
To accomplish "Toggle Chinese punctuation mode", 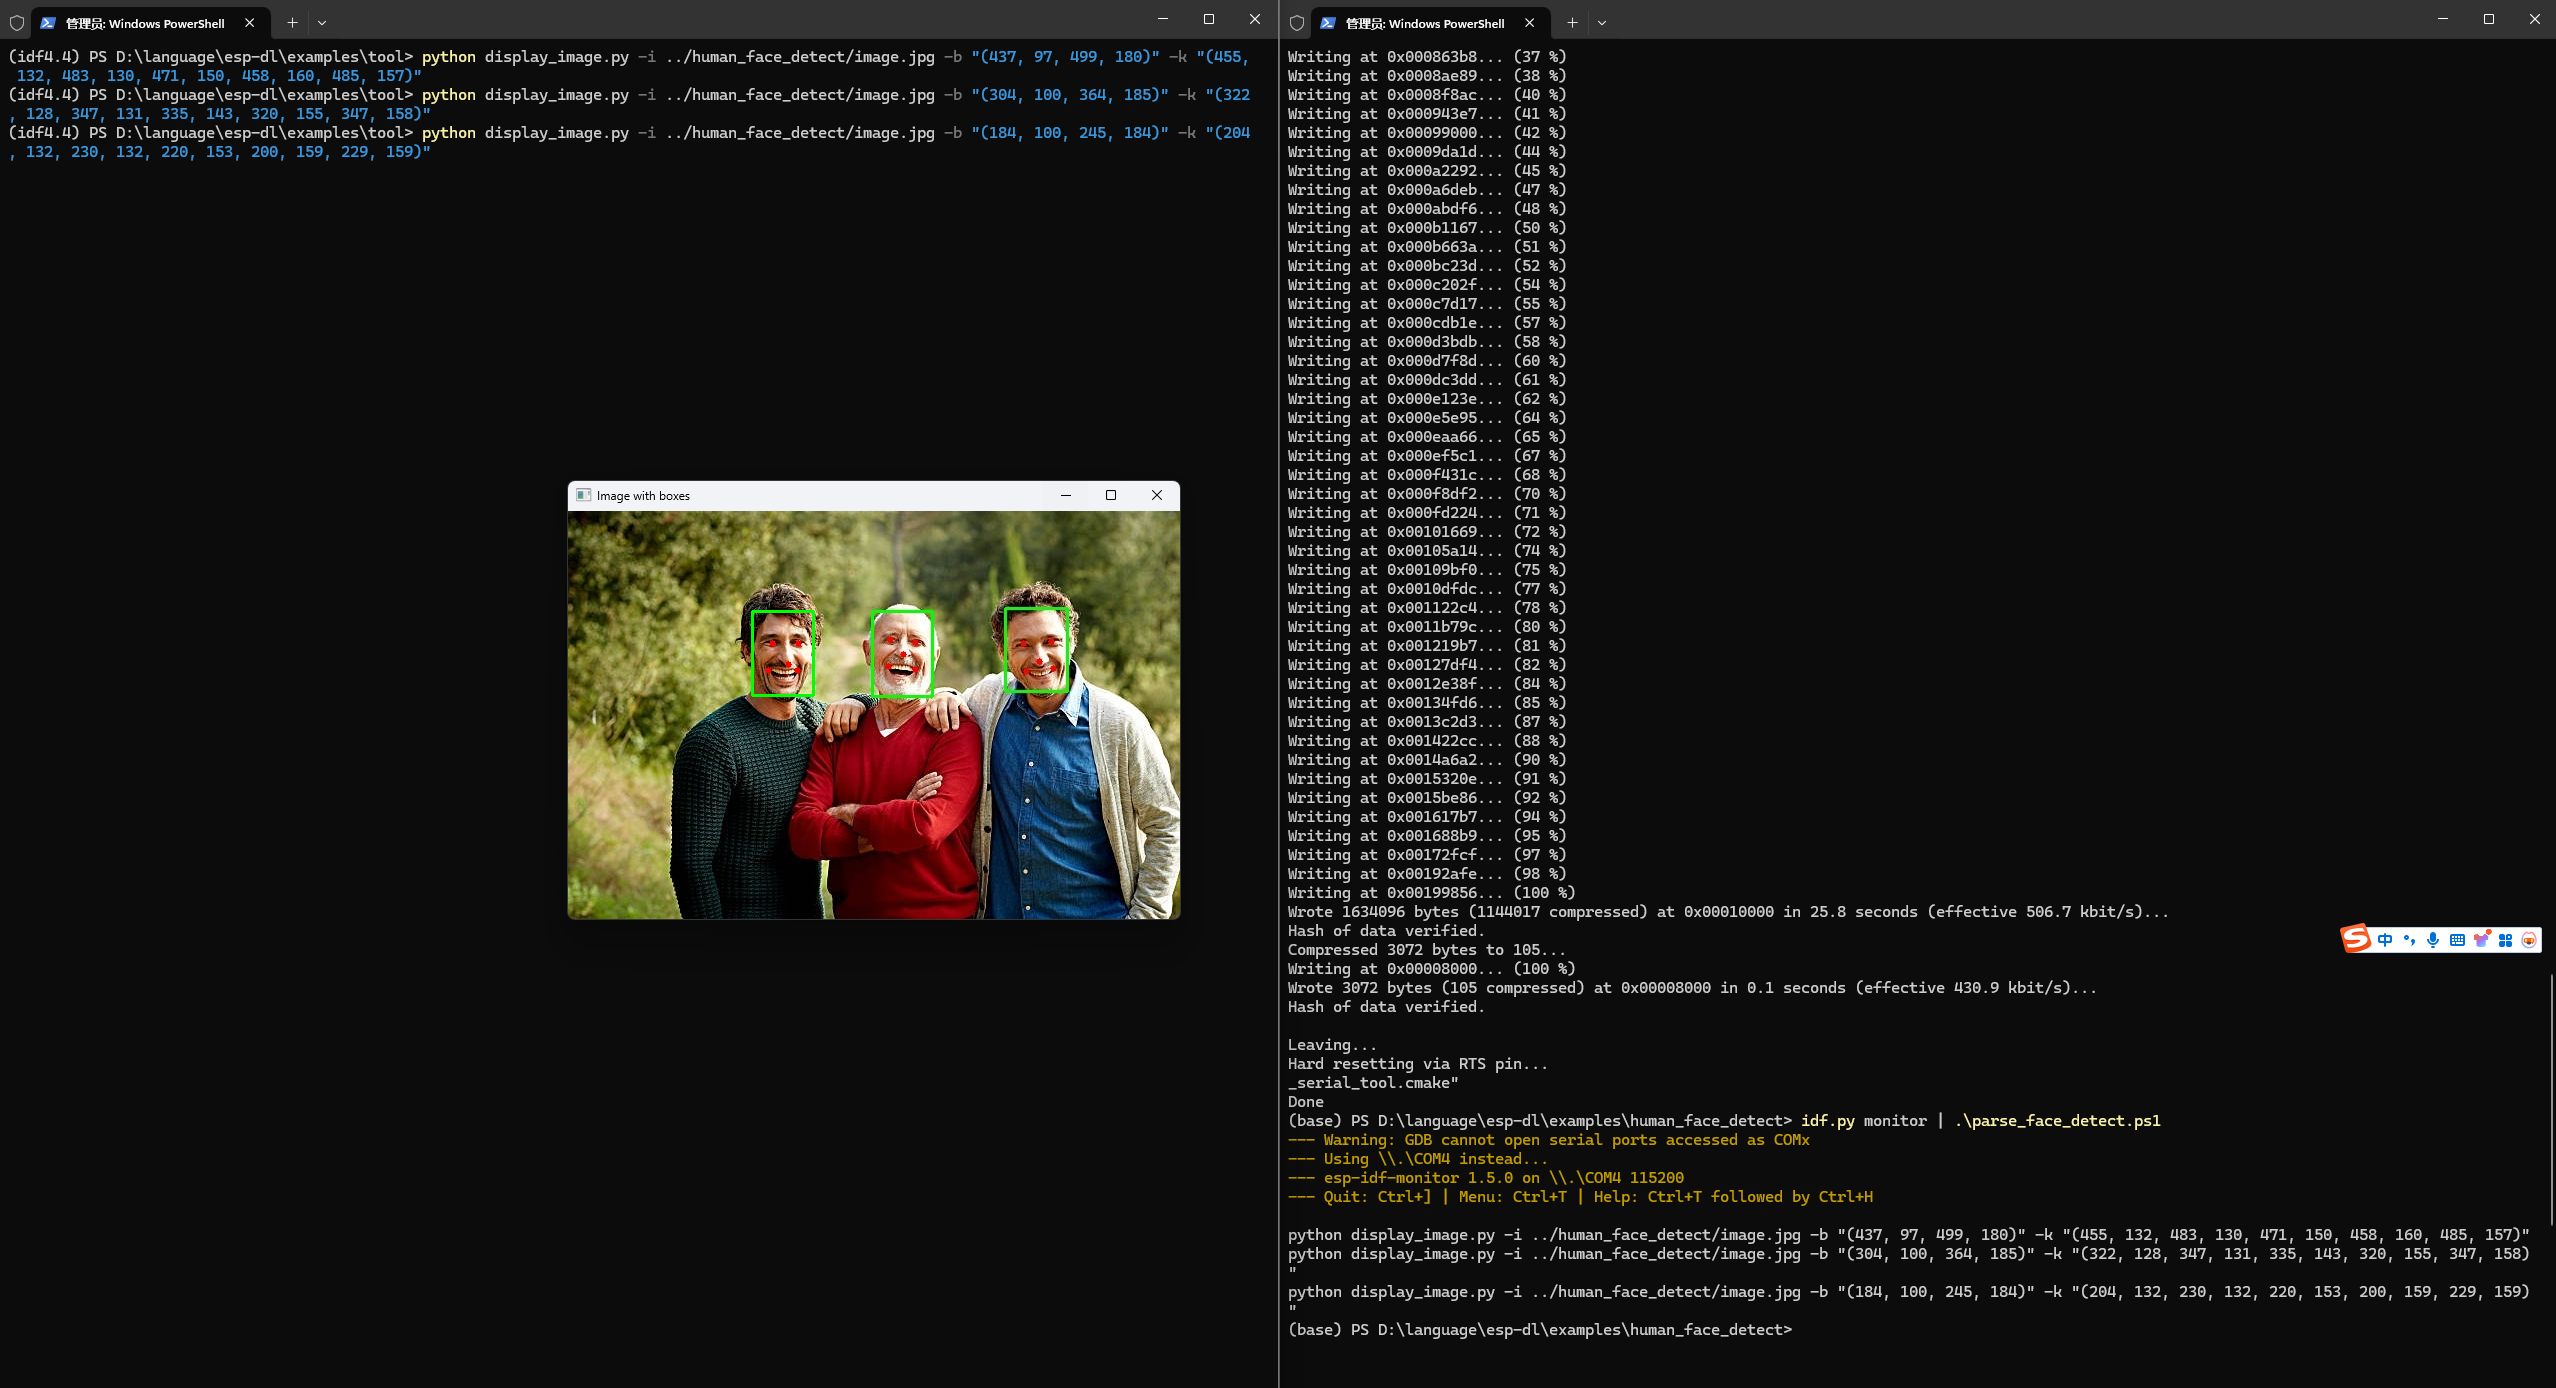I will 2410,940.
